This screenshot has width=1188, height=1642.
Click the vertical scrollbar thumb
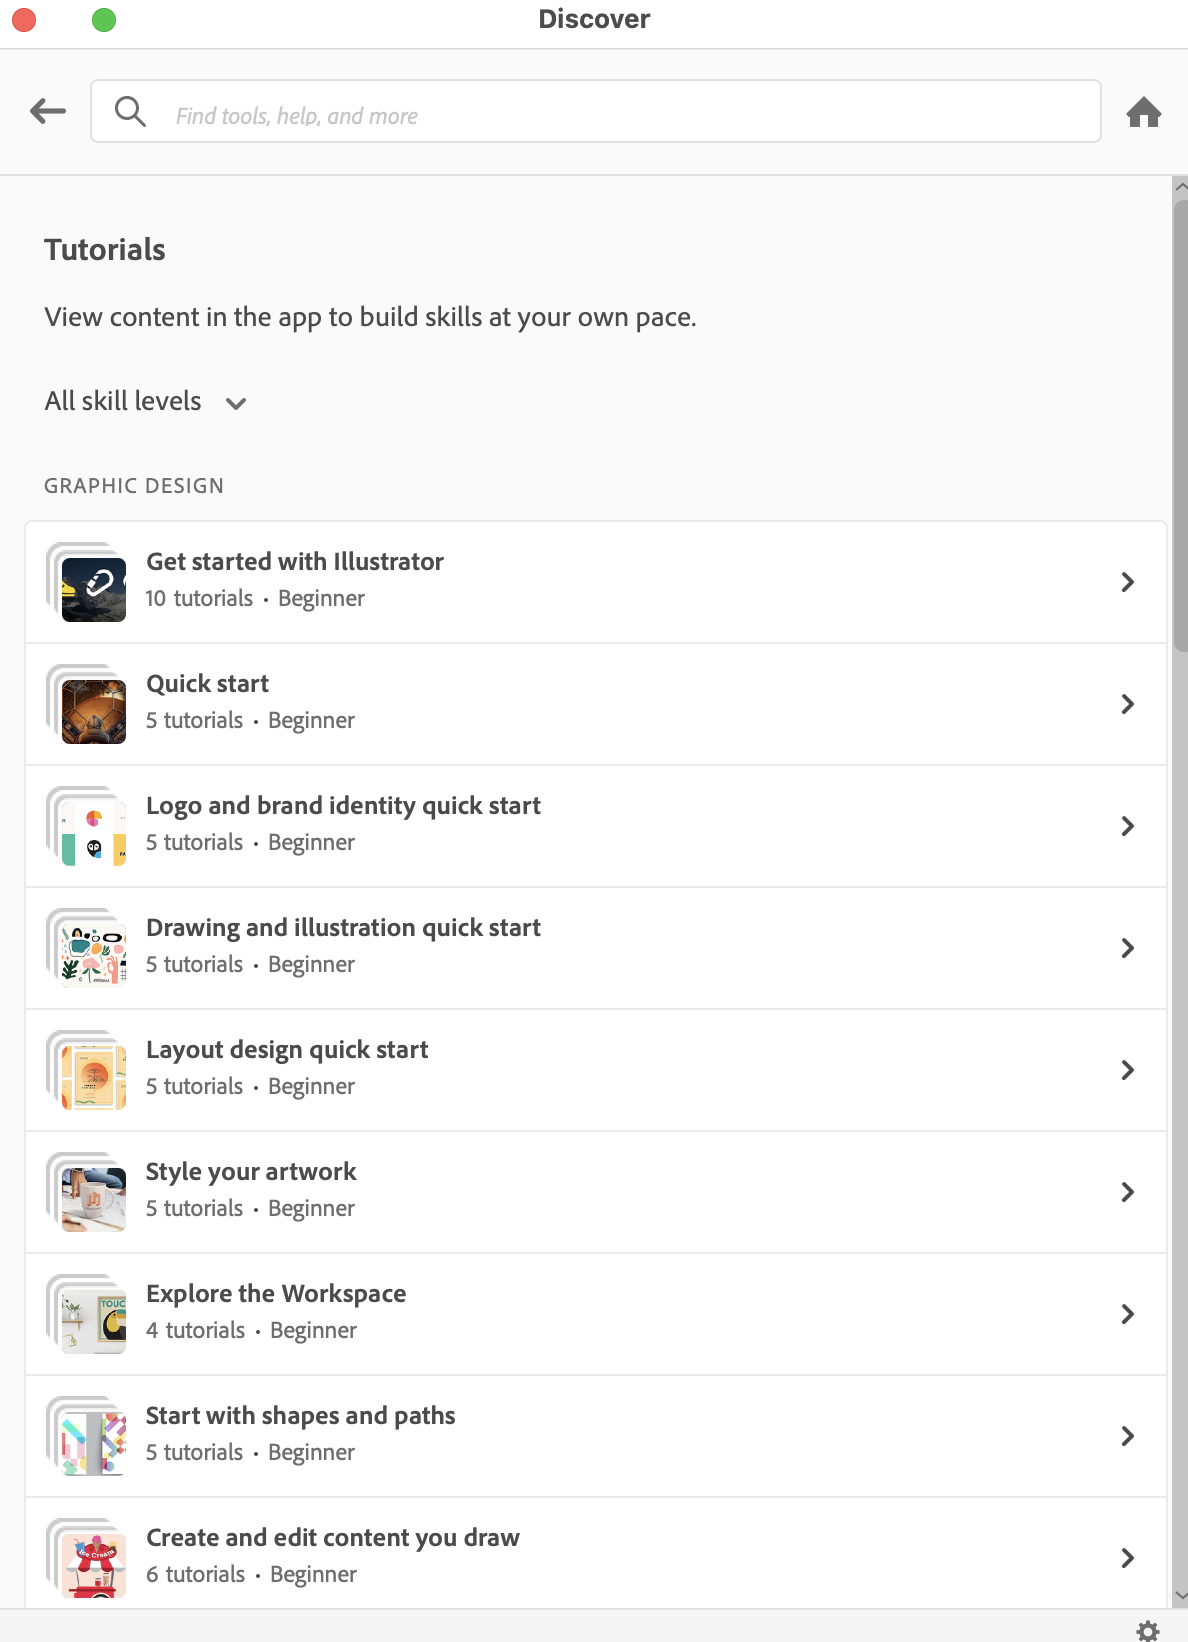1180,420
